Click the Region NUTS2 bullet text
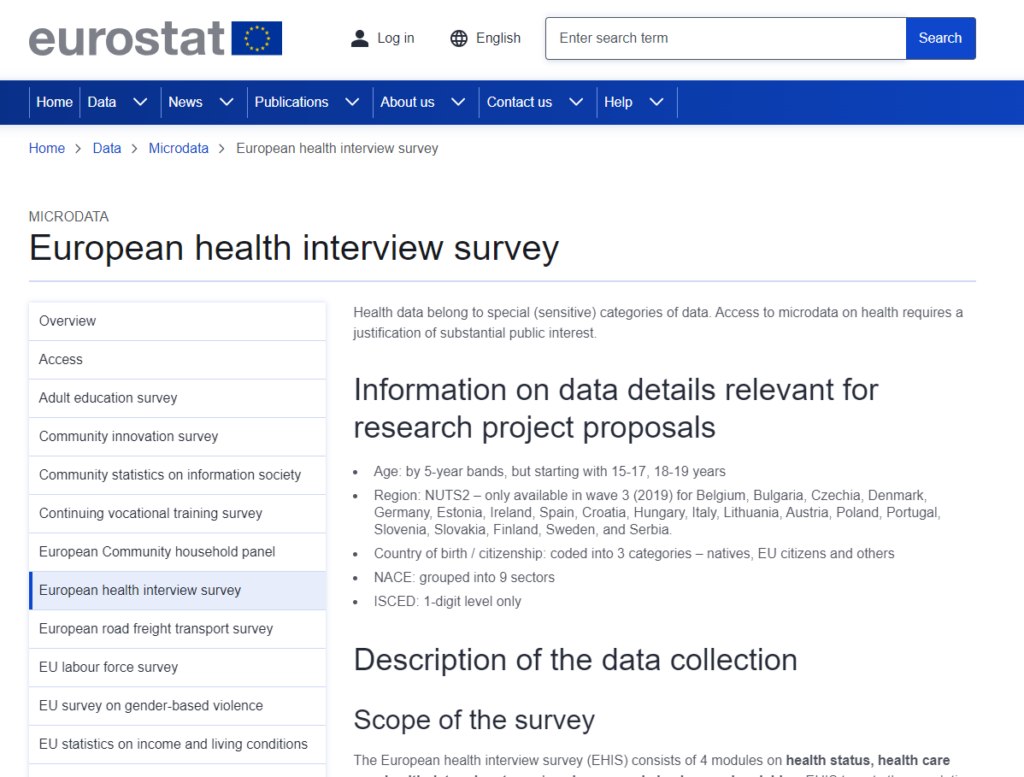The height and width of the screenshot is (777, 1024). 657,513
